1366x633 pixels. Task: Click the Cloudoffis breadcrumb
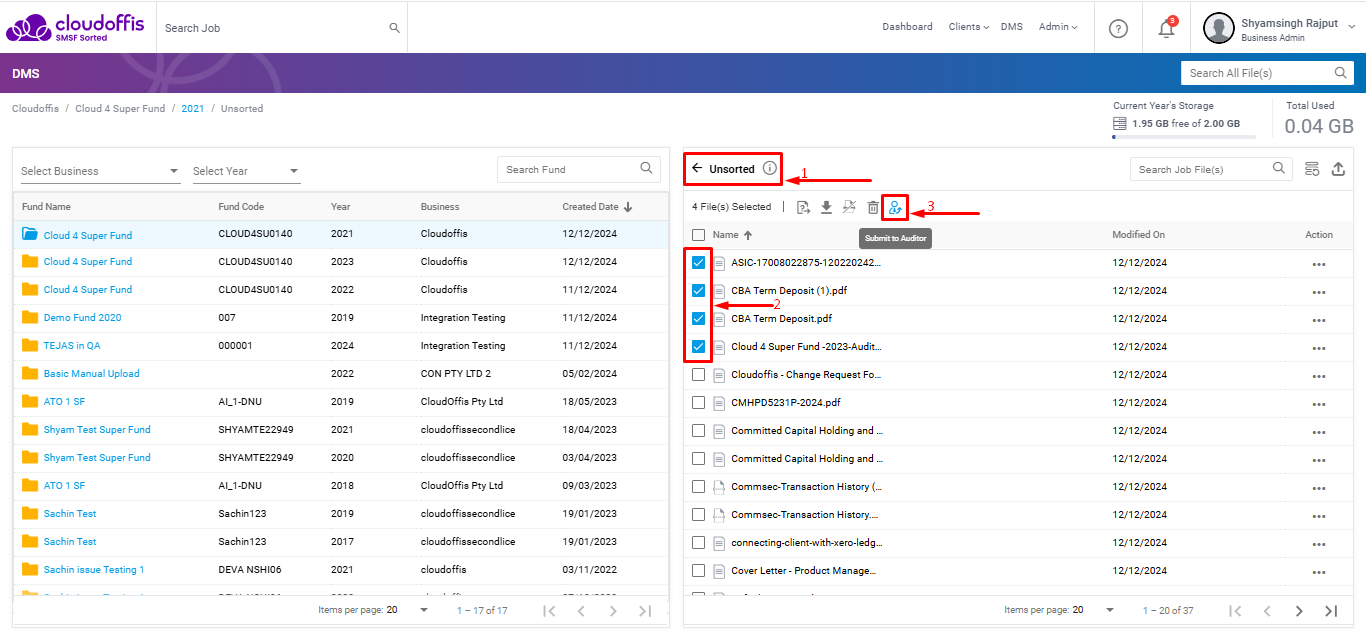35,108
